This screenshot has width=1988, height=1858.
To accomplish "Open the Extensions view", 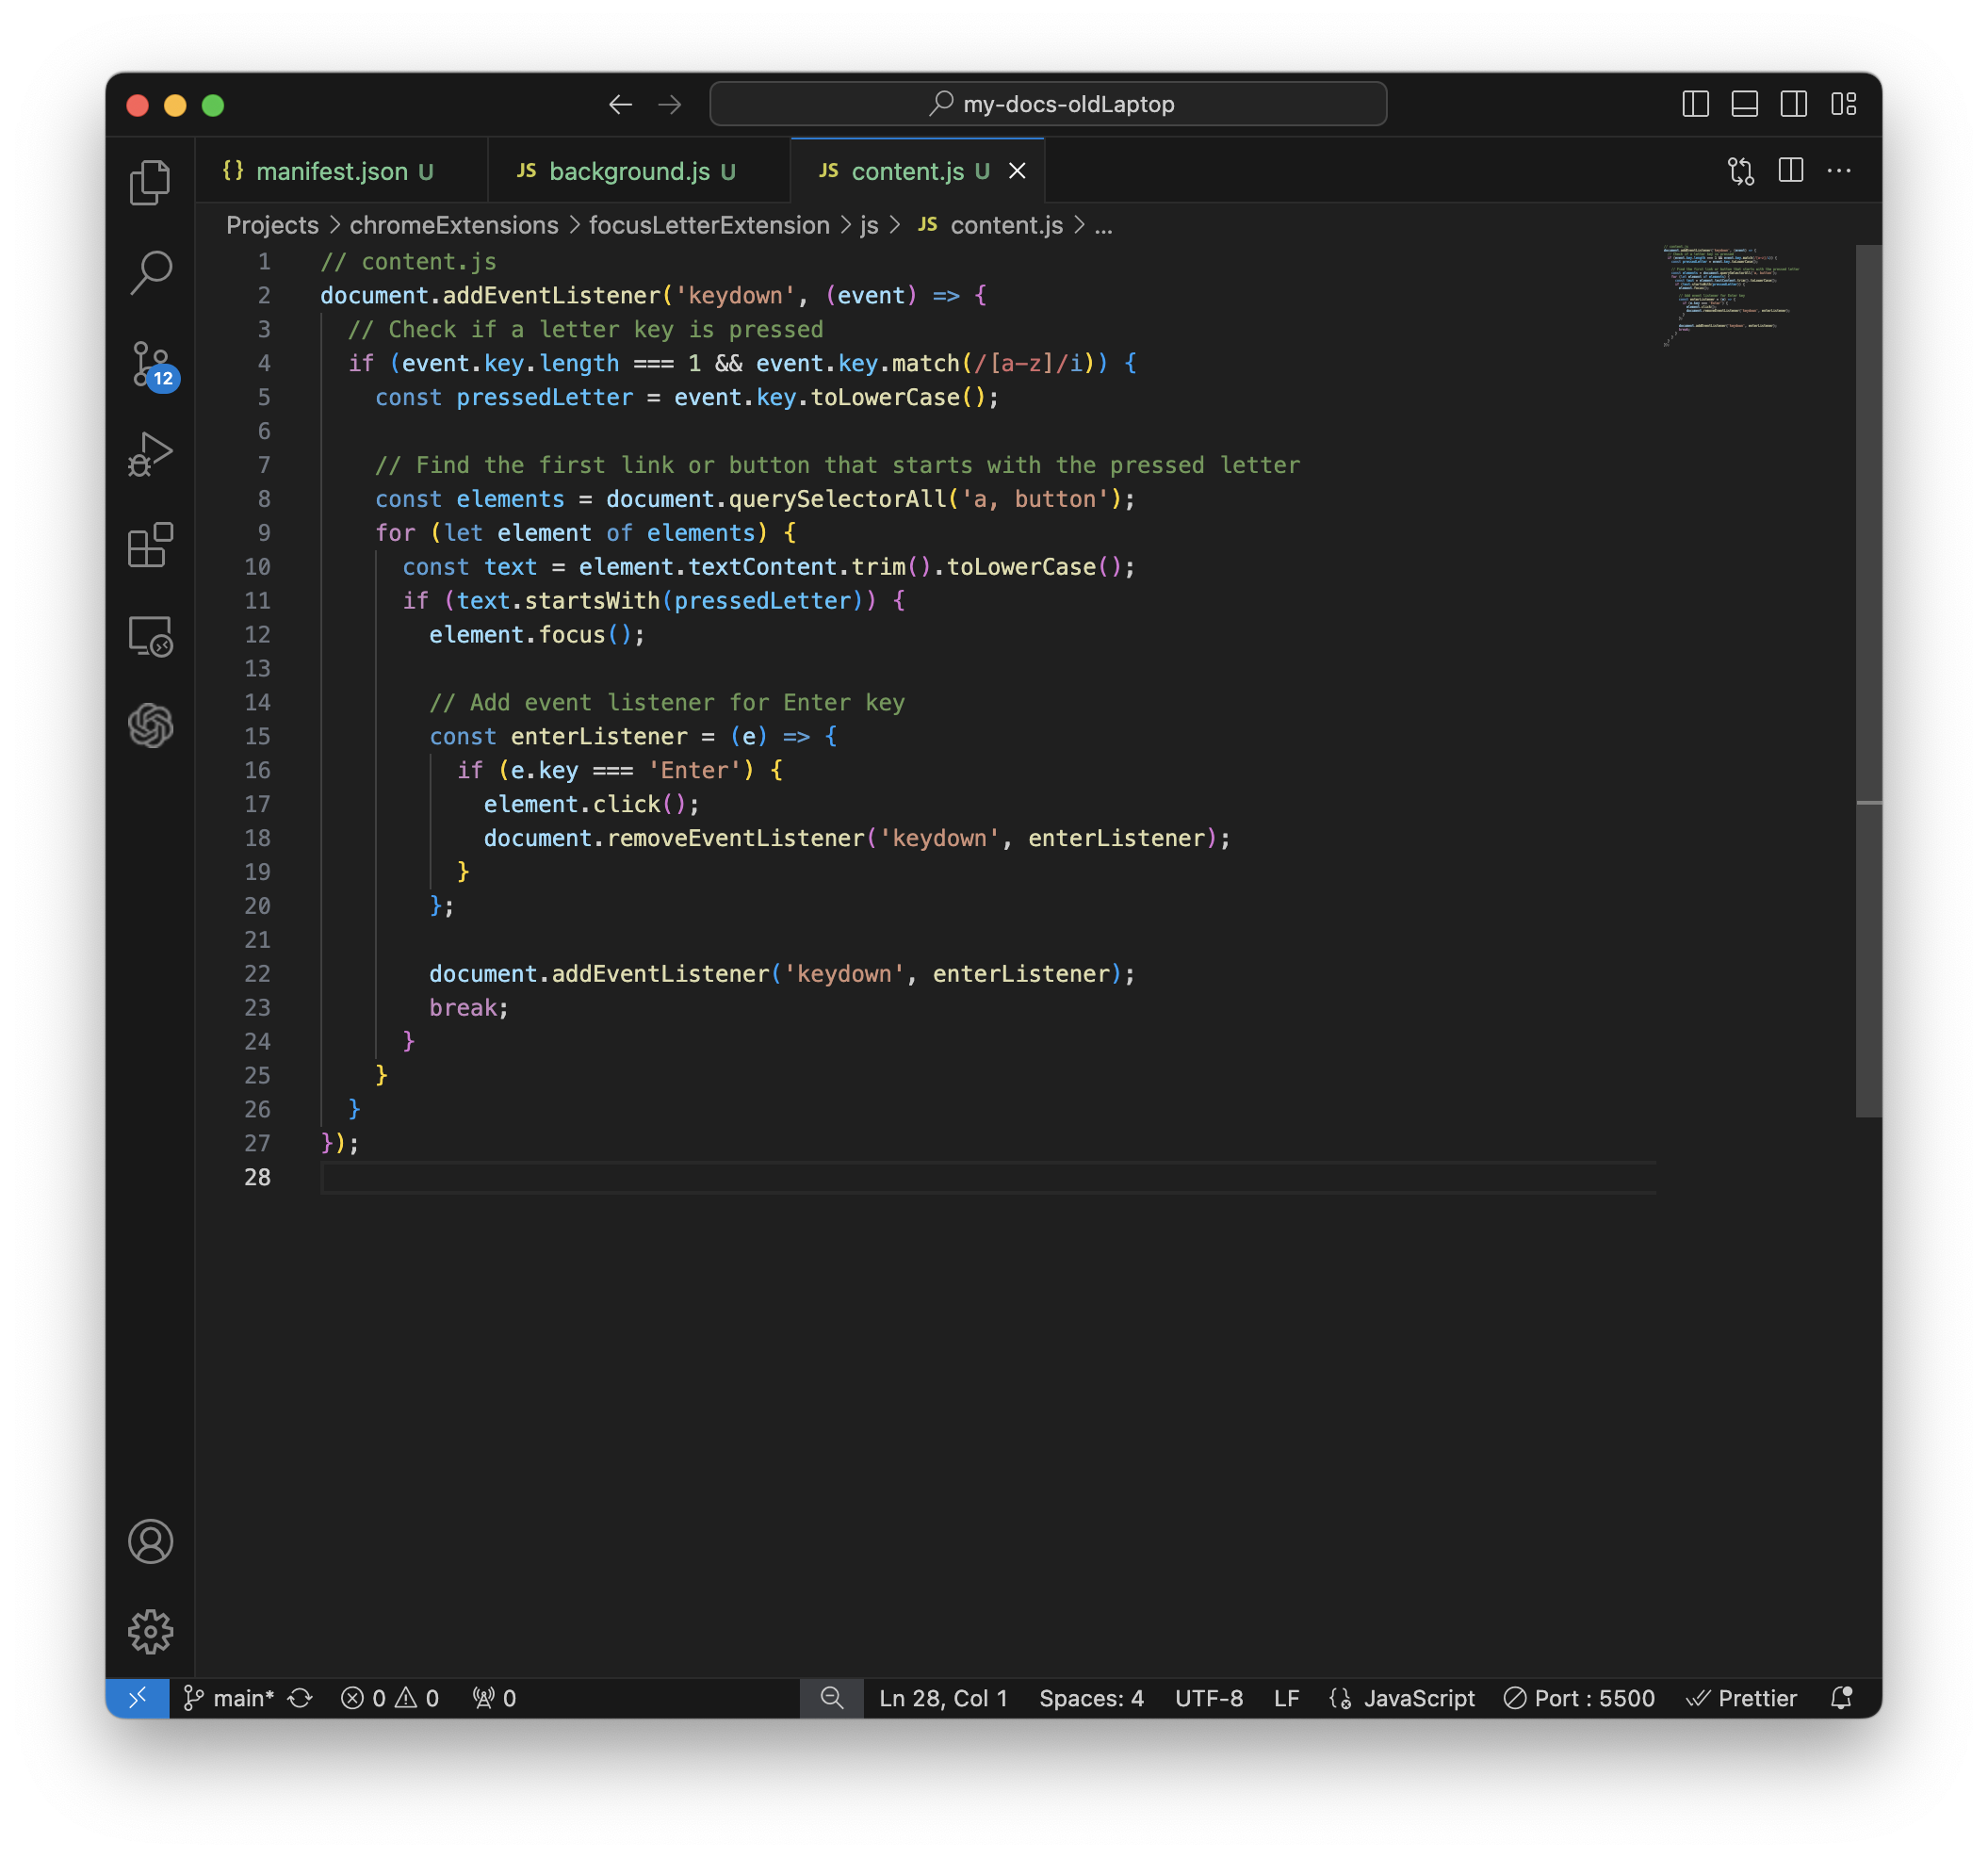I will pos(150,545).
